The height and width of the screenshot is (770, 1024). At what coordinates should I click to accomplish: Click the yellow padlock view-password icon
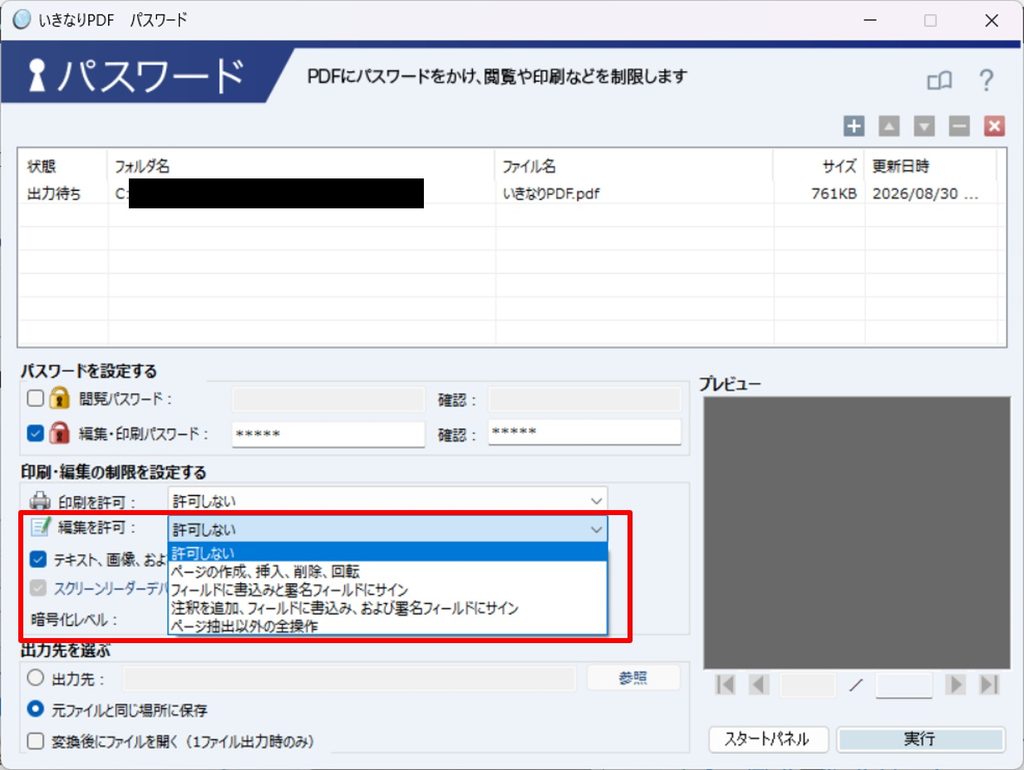59,398
